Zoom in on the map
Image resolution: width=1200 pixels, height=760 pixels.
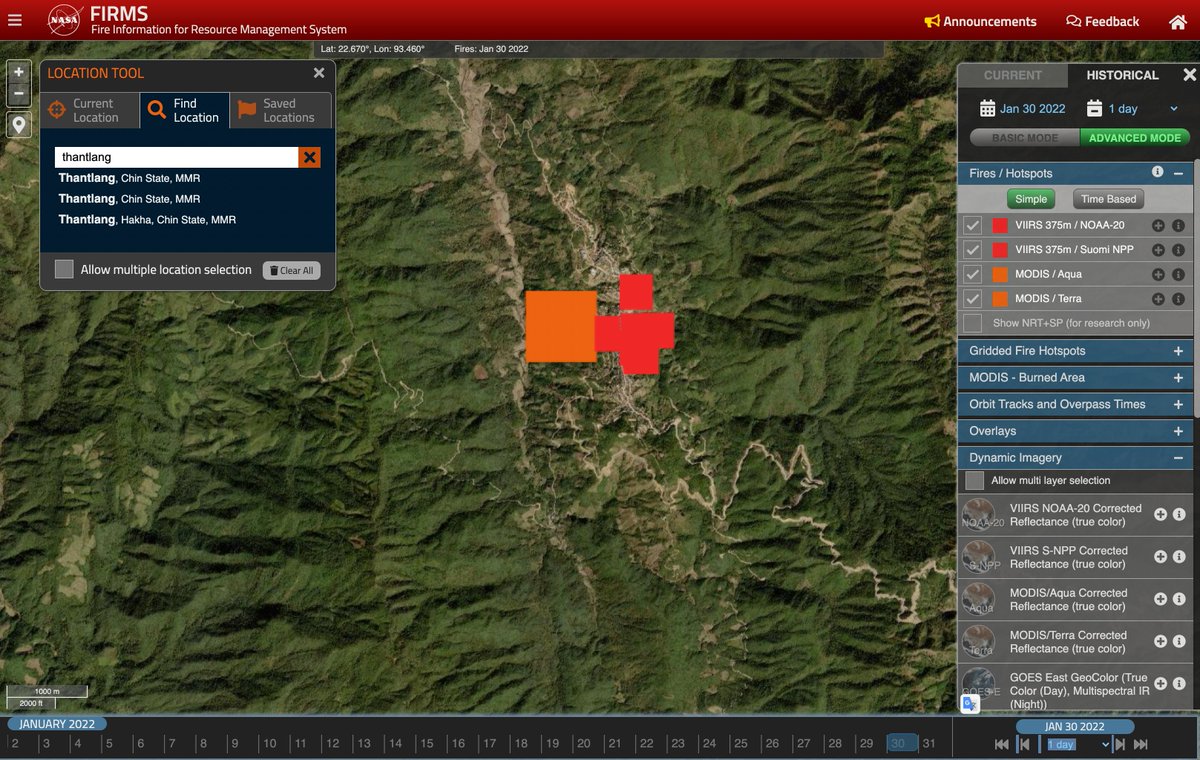(19, 72)
